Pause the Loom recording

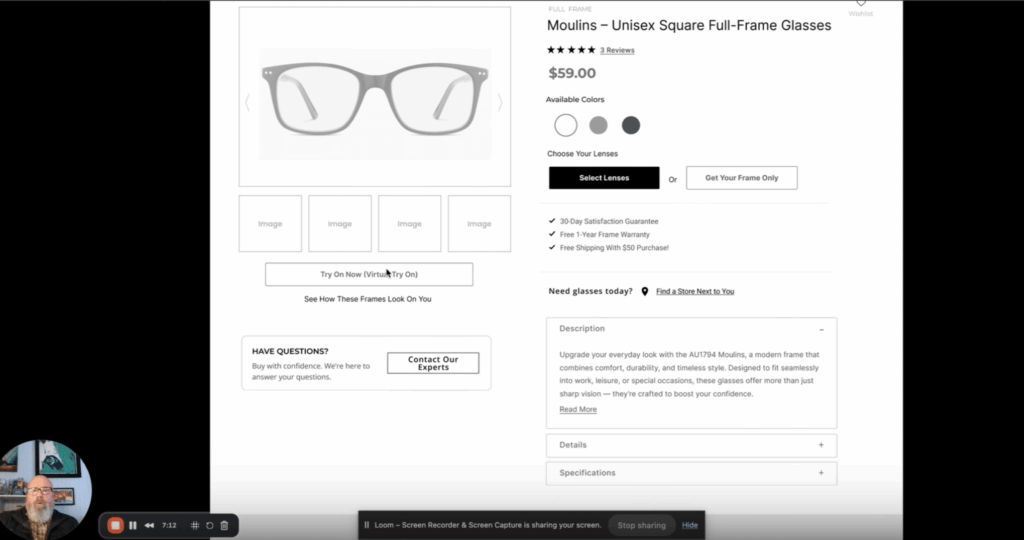tap(133, 525)
